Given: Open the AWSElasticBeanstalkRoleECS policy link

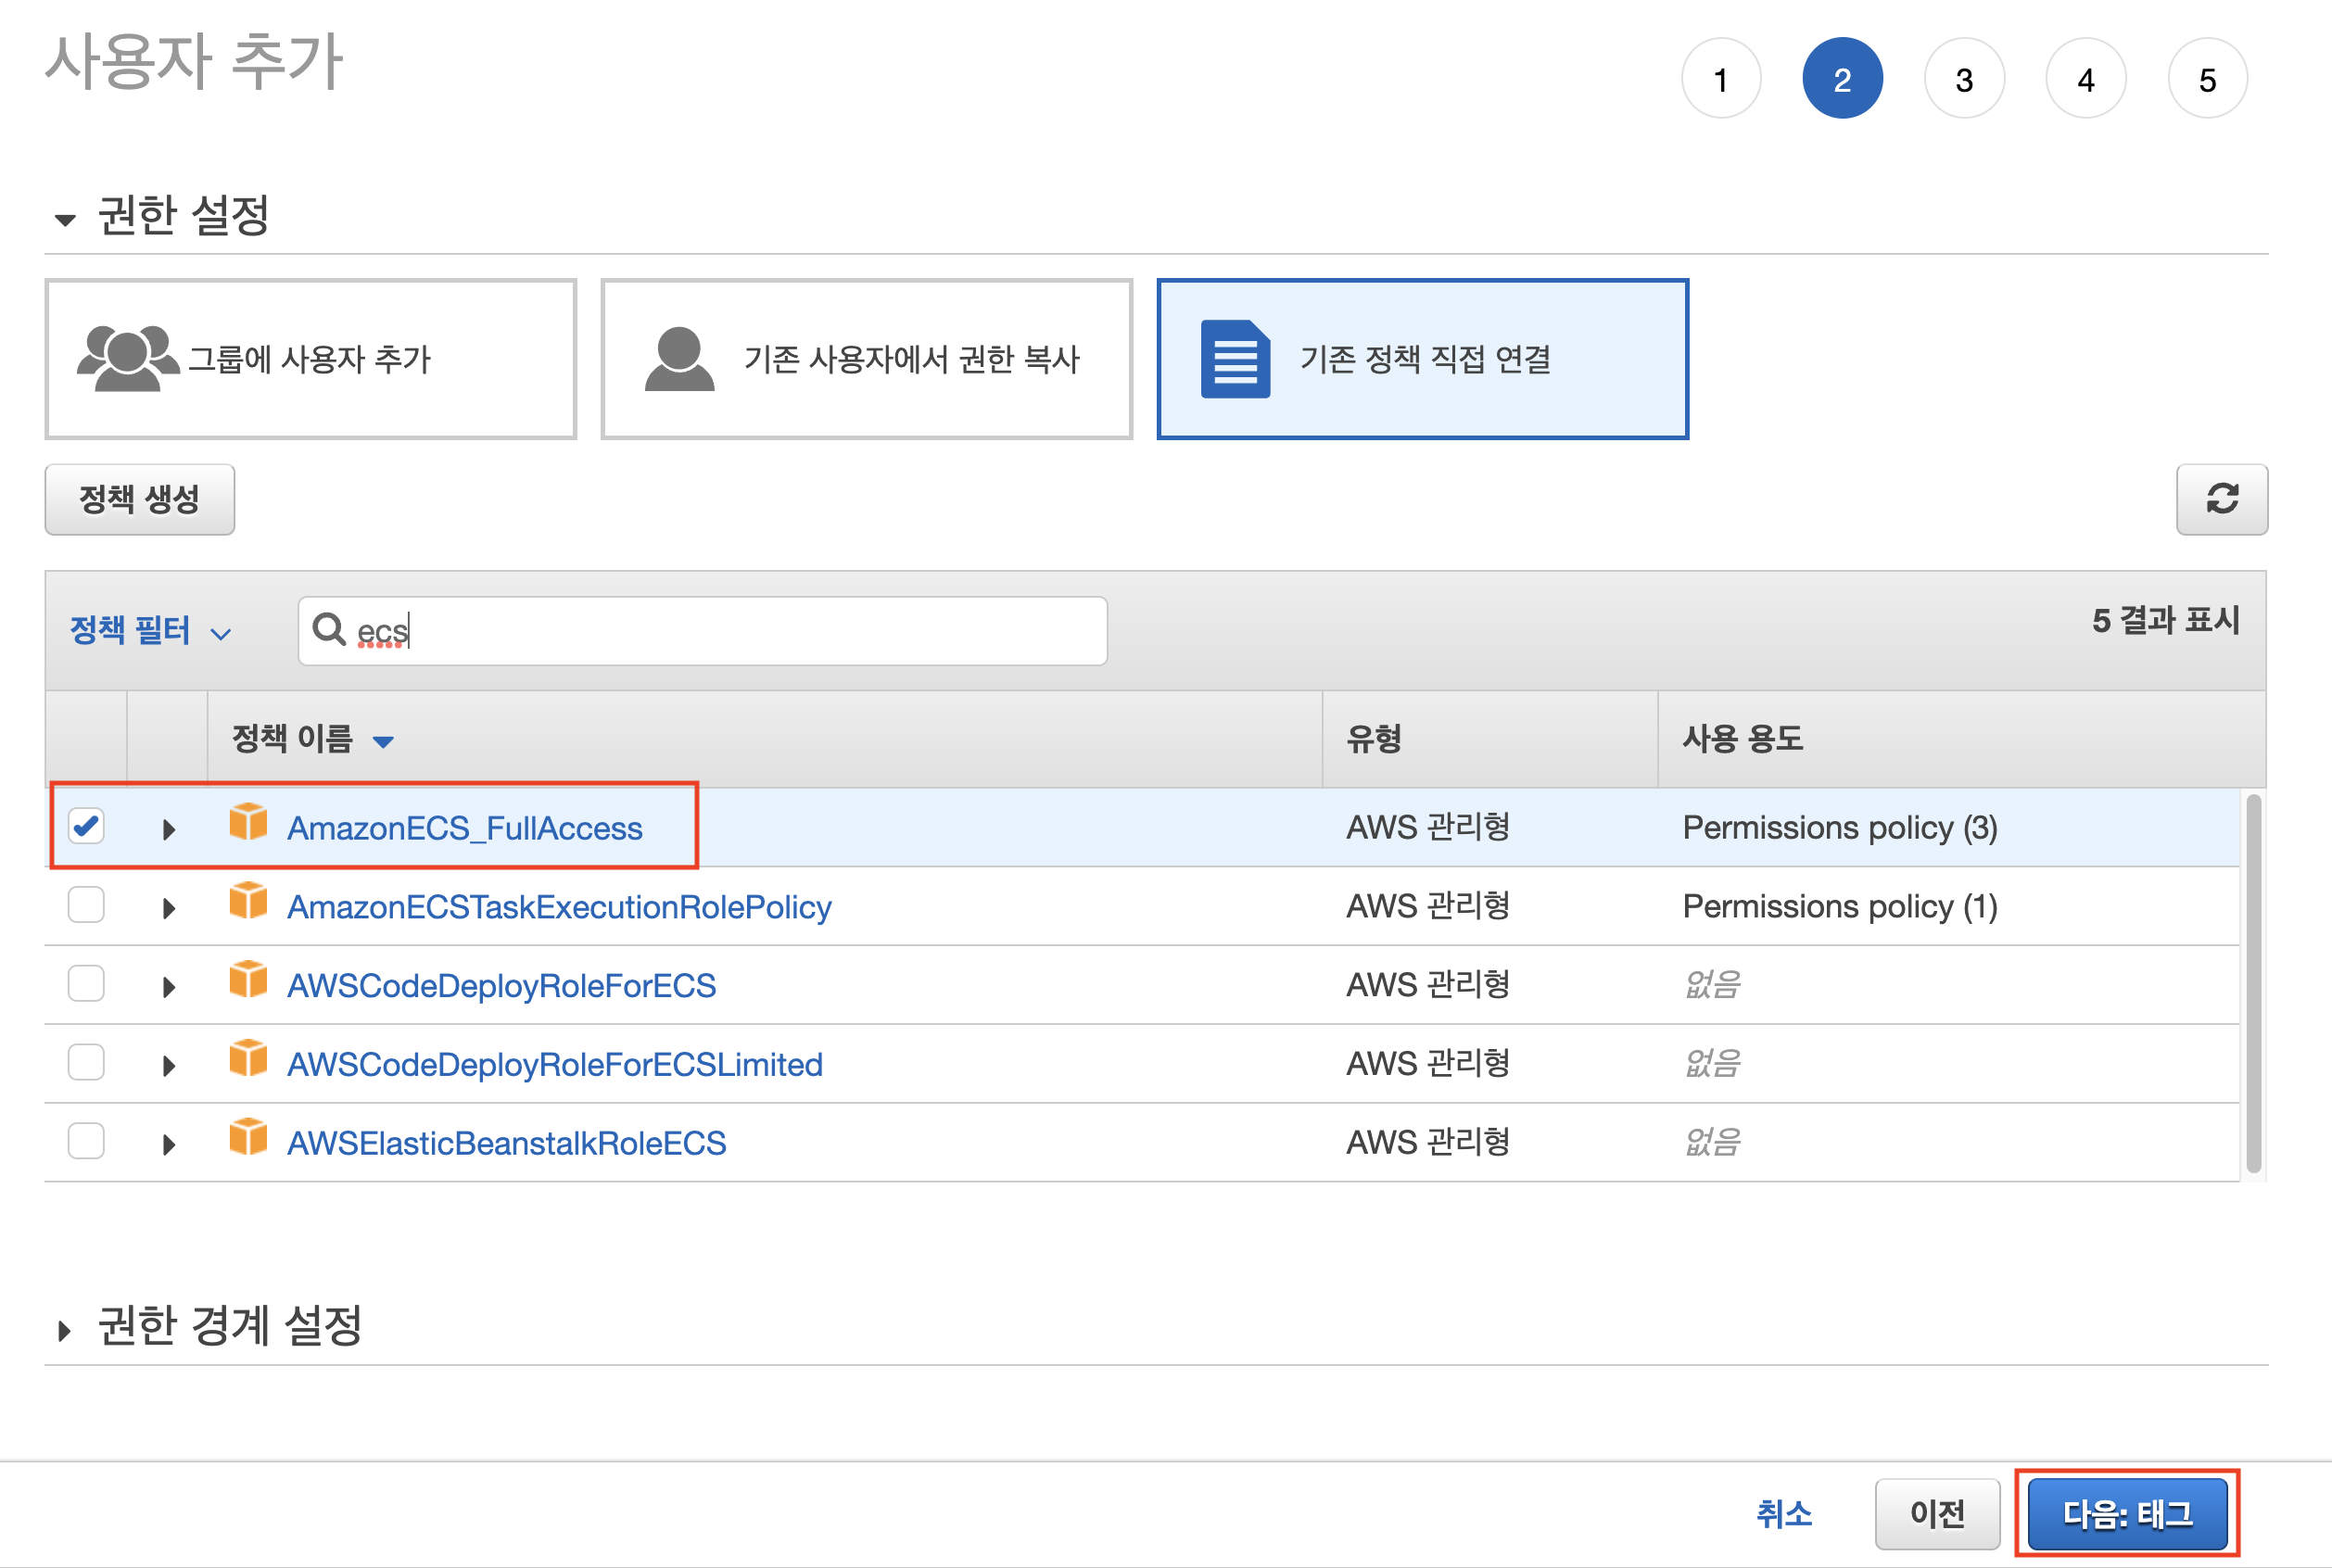Looking at the screenshot, I should [x=506, y=1144].
